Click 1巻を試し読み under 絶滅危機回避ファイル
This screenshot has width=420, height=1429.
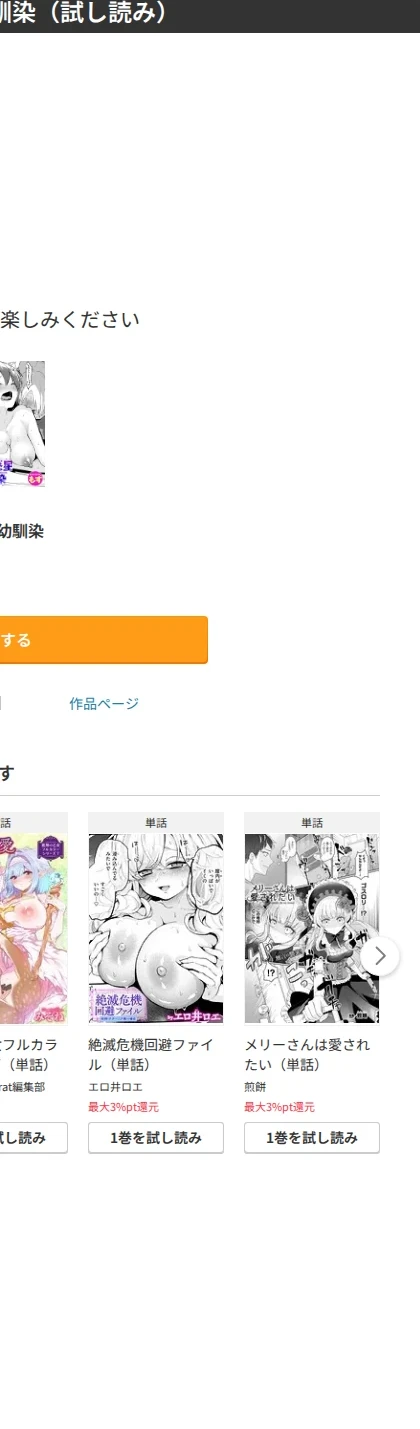click(x=156, y=1138)
